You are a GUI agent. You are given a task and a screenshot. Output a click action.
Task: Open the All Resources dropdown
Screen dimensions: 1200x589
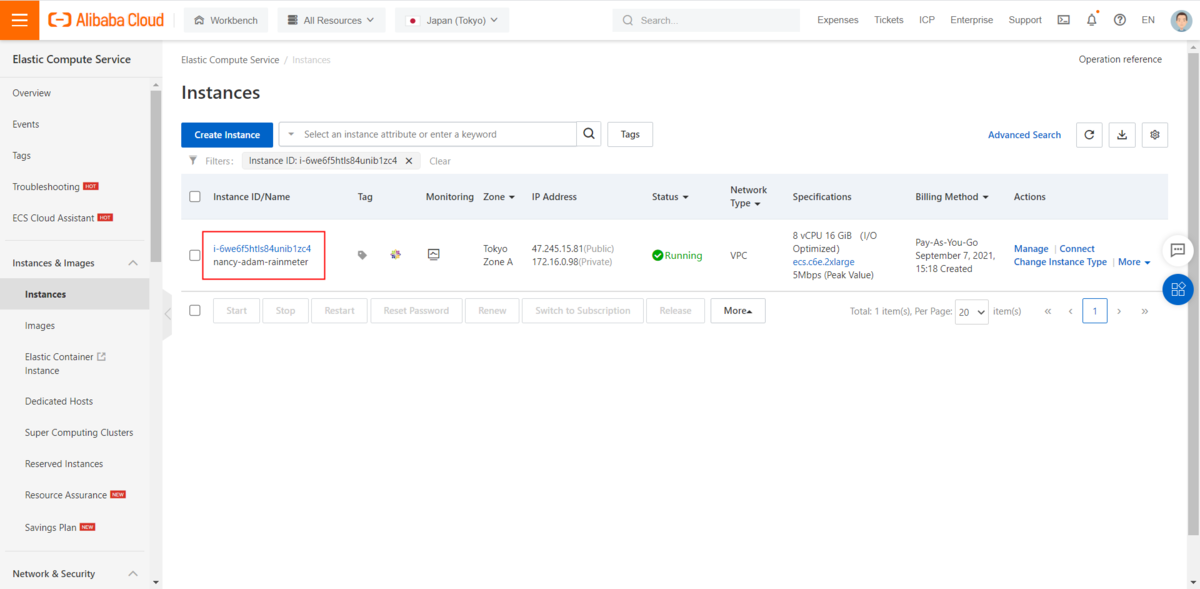pyautogui.click(x=330, y=20)
